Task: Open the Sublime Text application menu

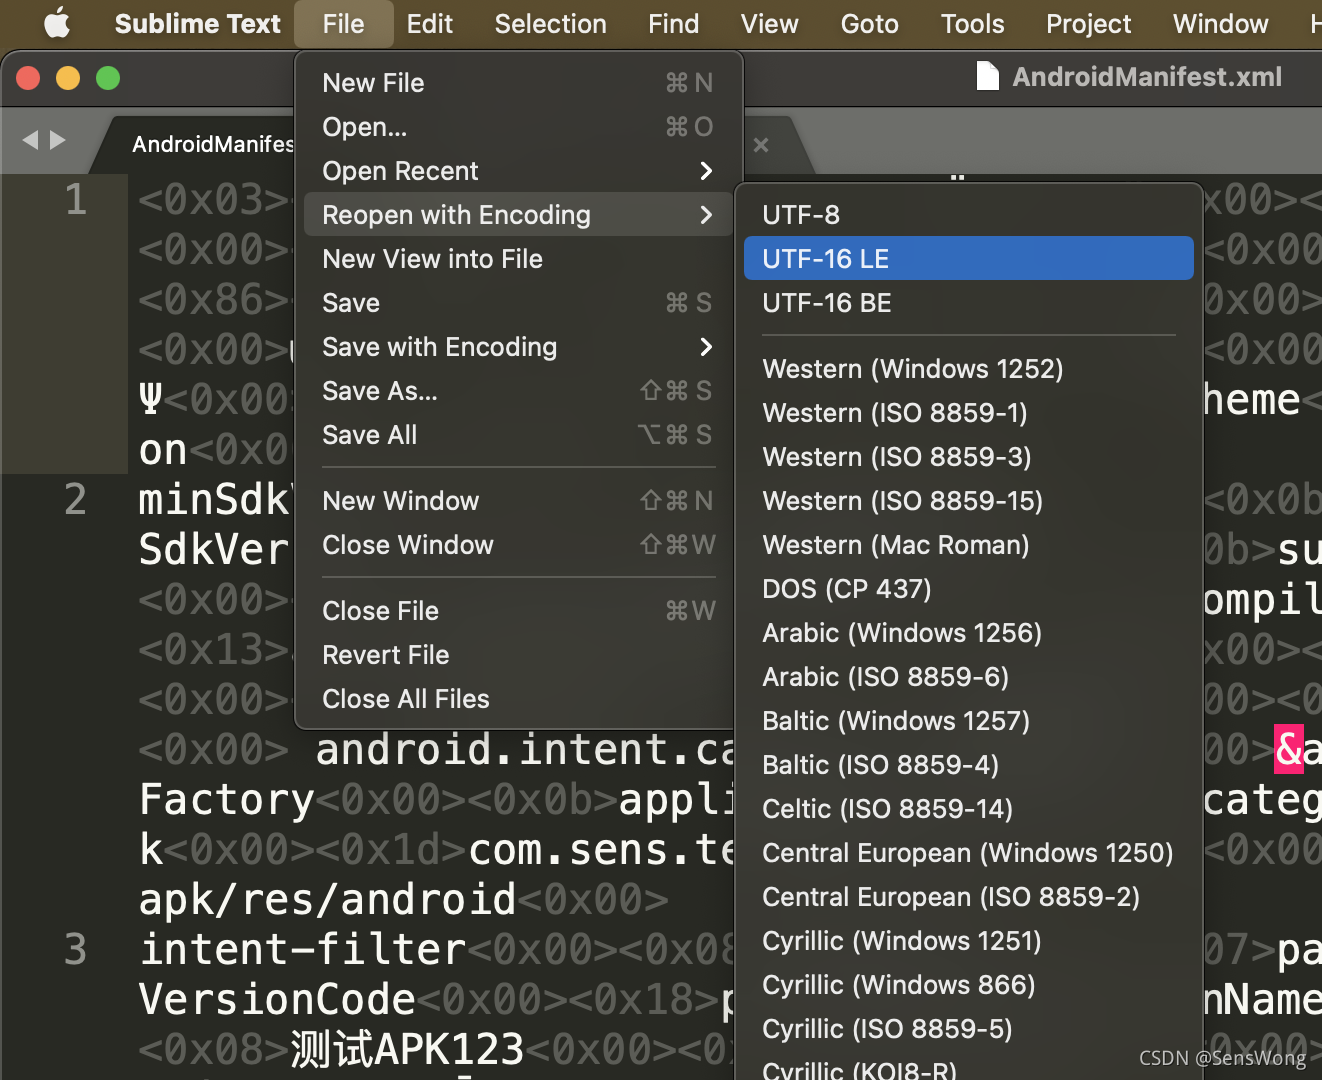Action: (x=197, y=23)
